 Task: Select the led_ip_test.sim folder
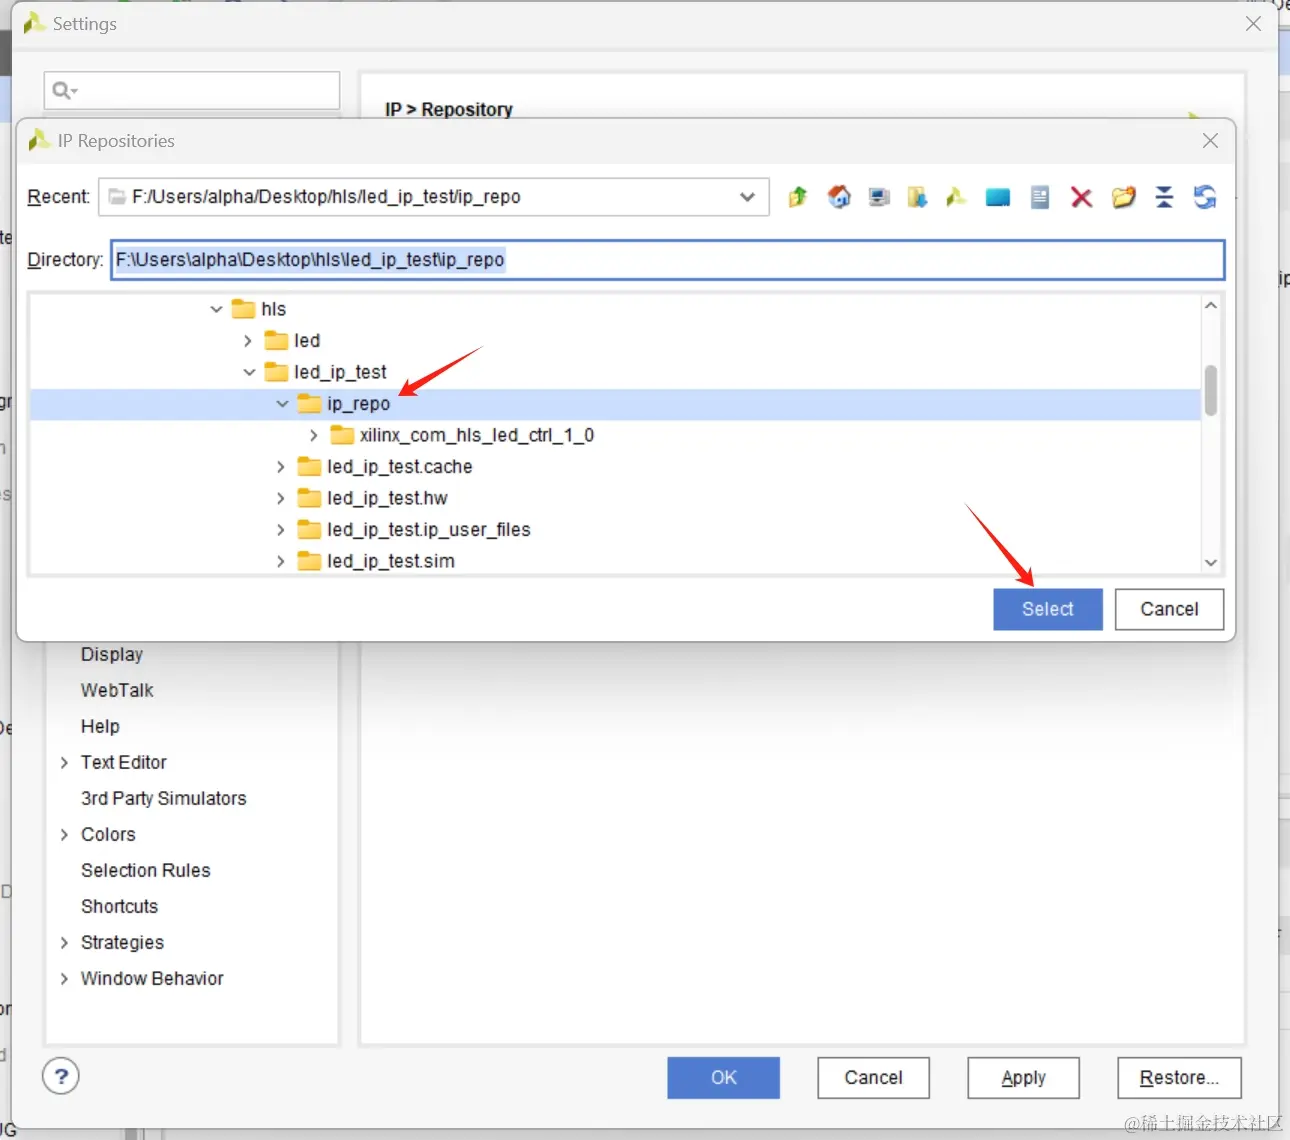click(376, 561)
